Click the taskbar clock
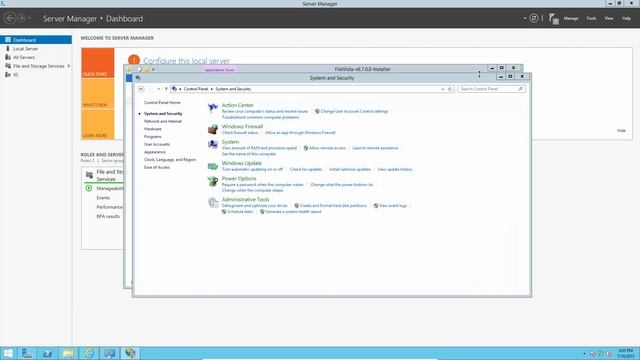 [x=626, y=353]
